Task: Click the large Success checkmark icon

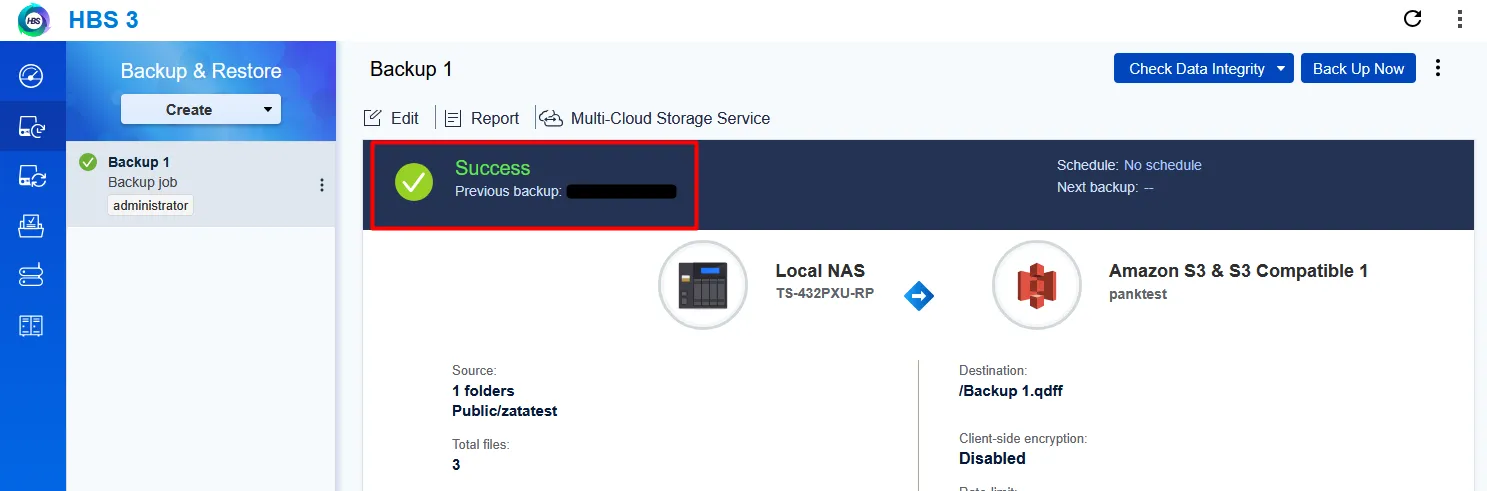Action: click(414, 182)
